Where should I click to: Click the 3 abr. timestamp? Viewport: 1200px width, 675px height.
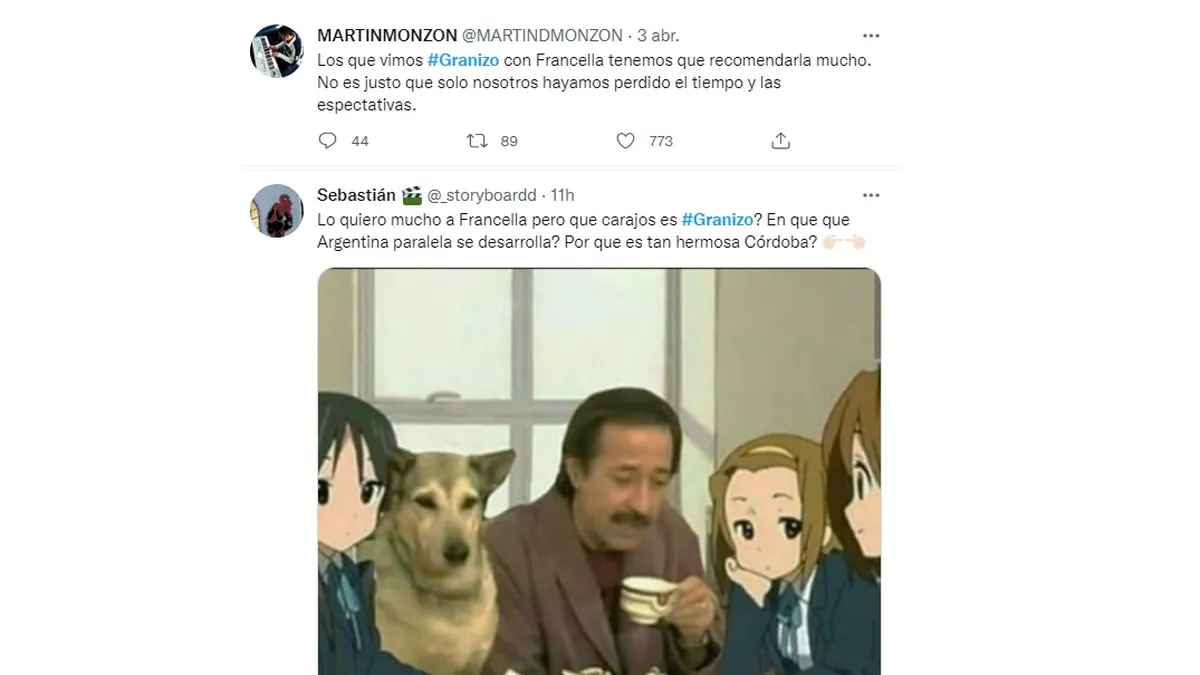657,36
